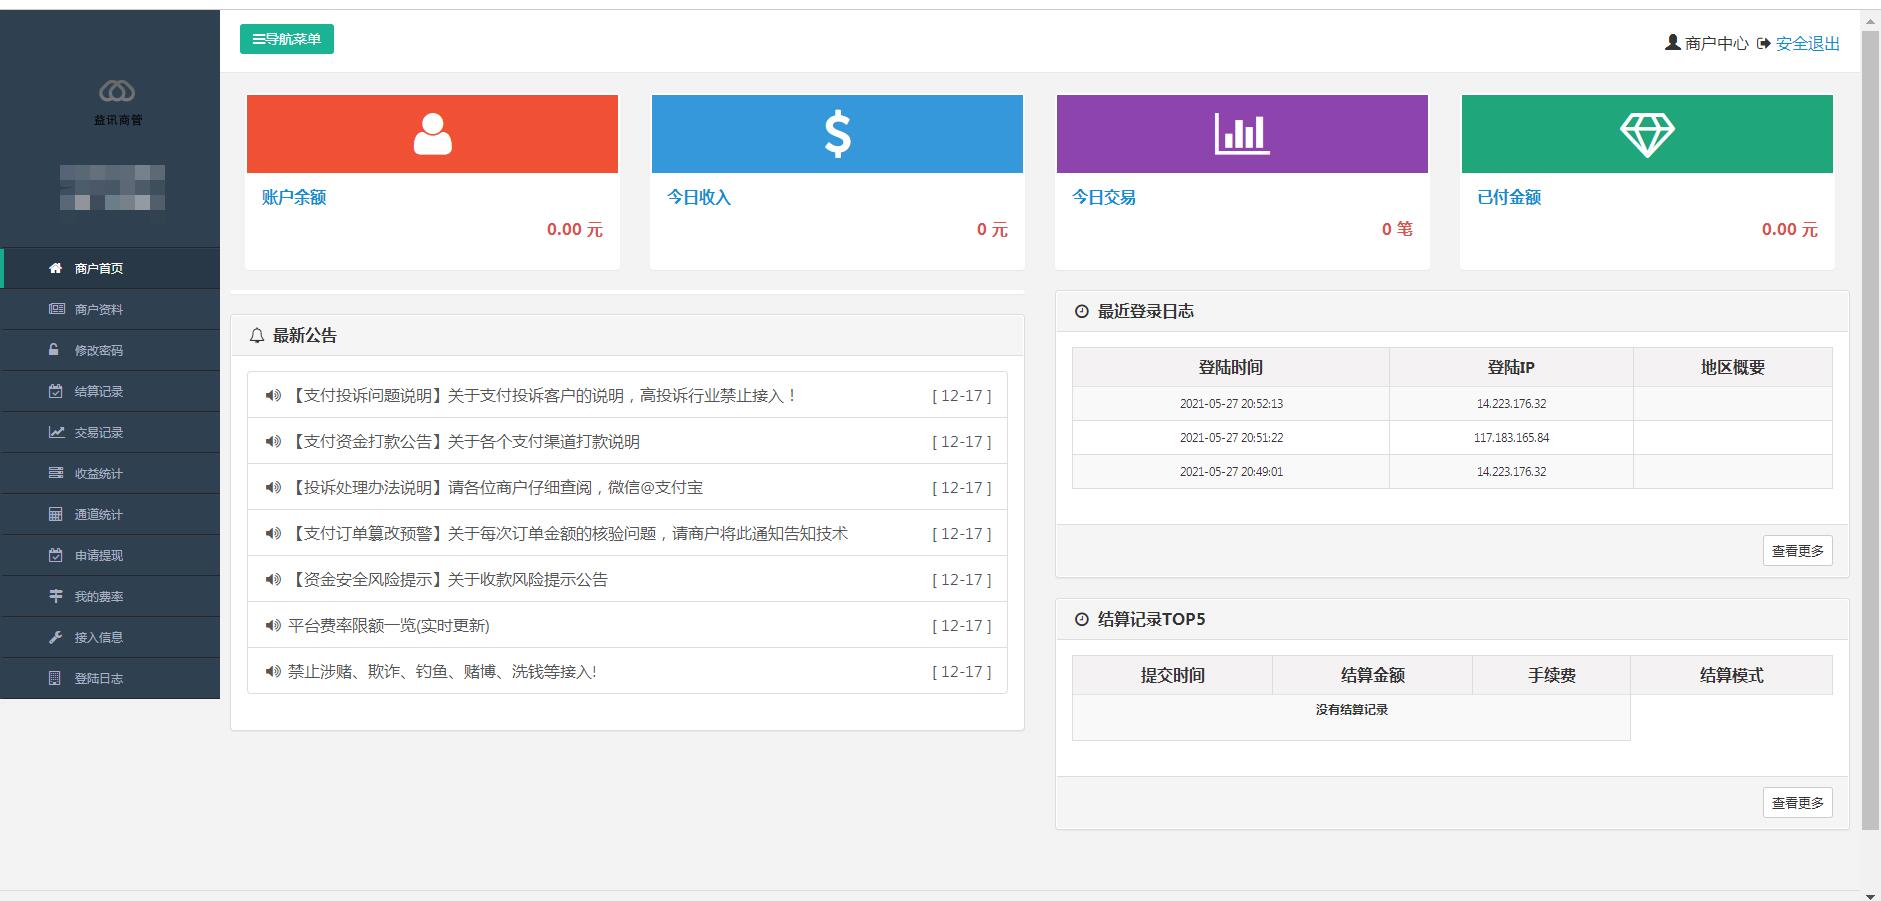Click the wrench icon for 接入信息
1881x901 pixels.
[x=56, y=637]
